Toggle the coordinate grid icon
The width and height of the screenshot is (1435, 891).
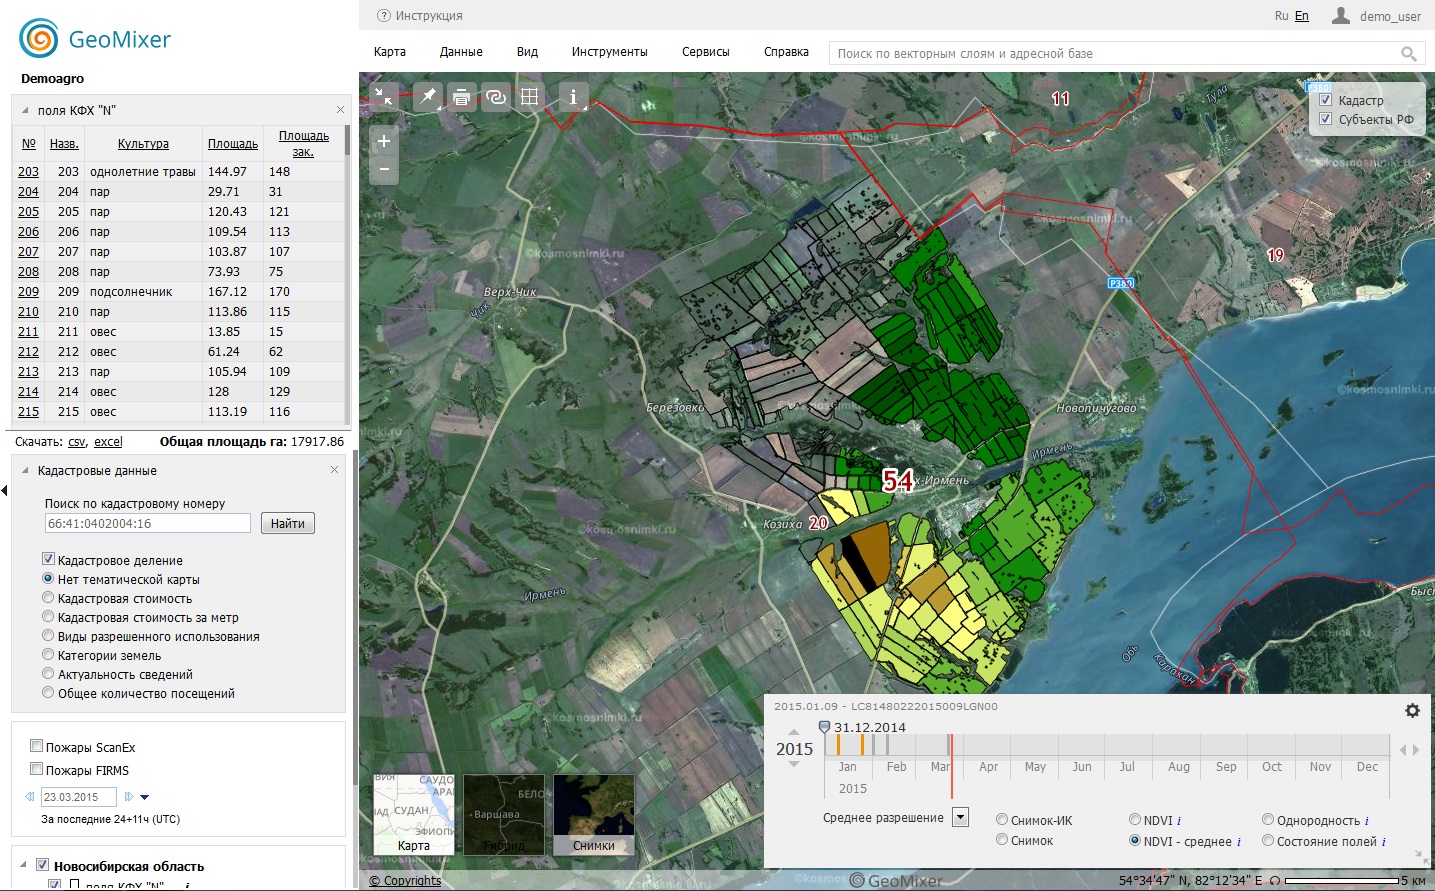click(530, 97)
